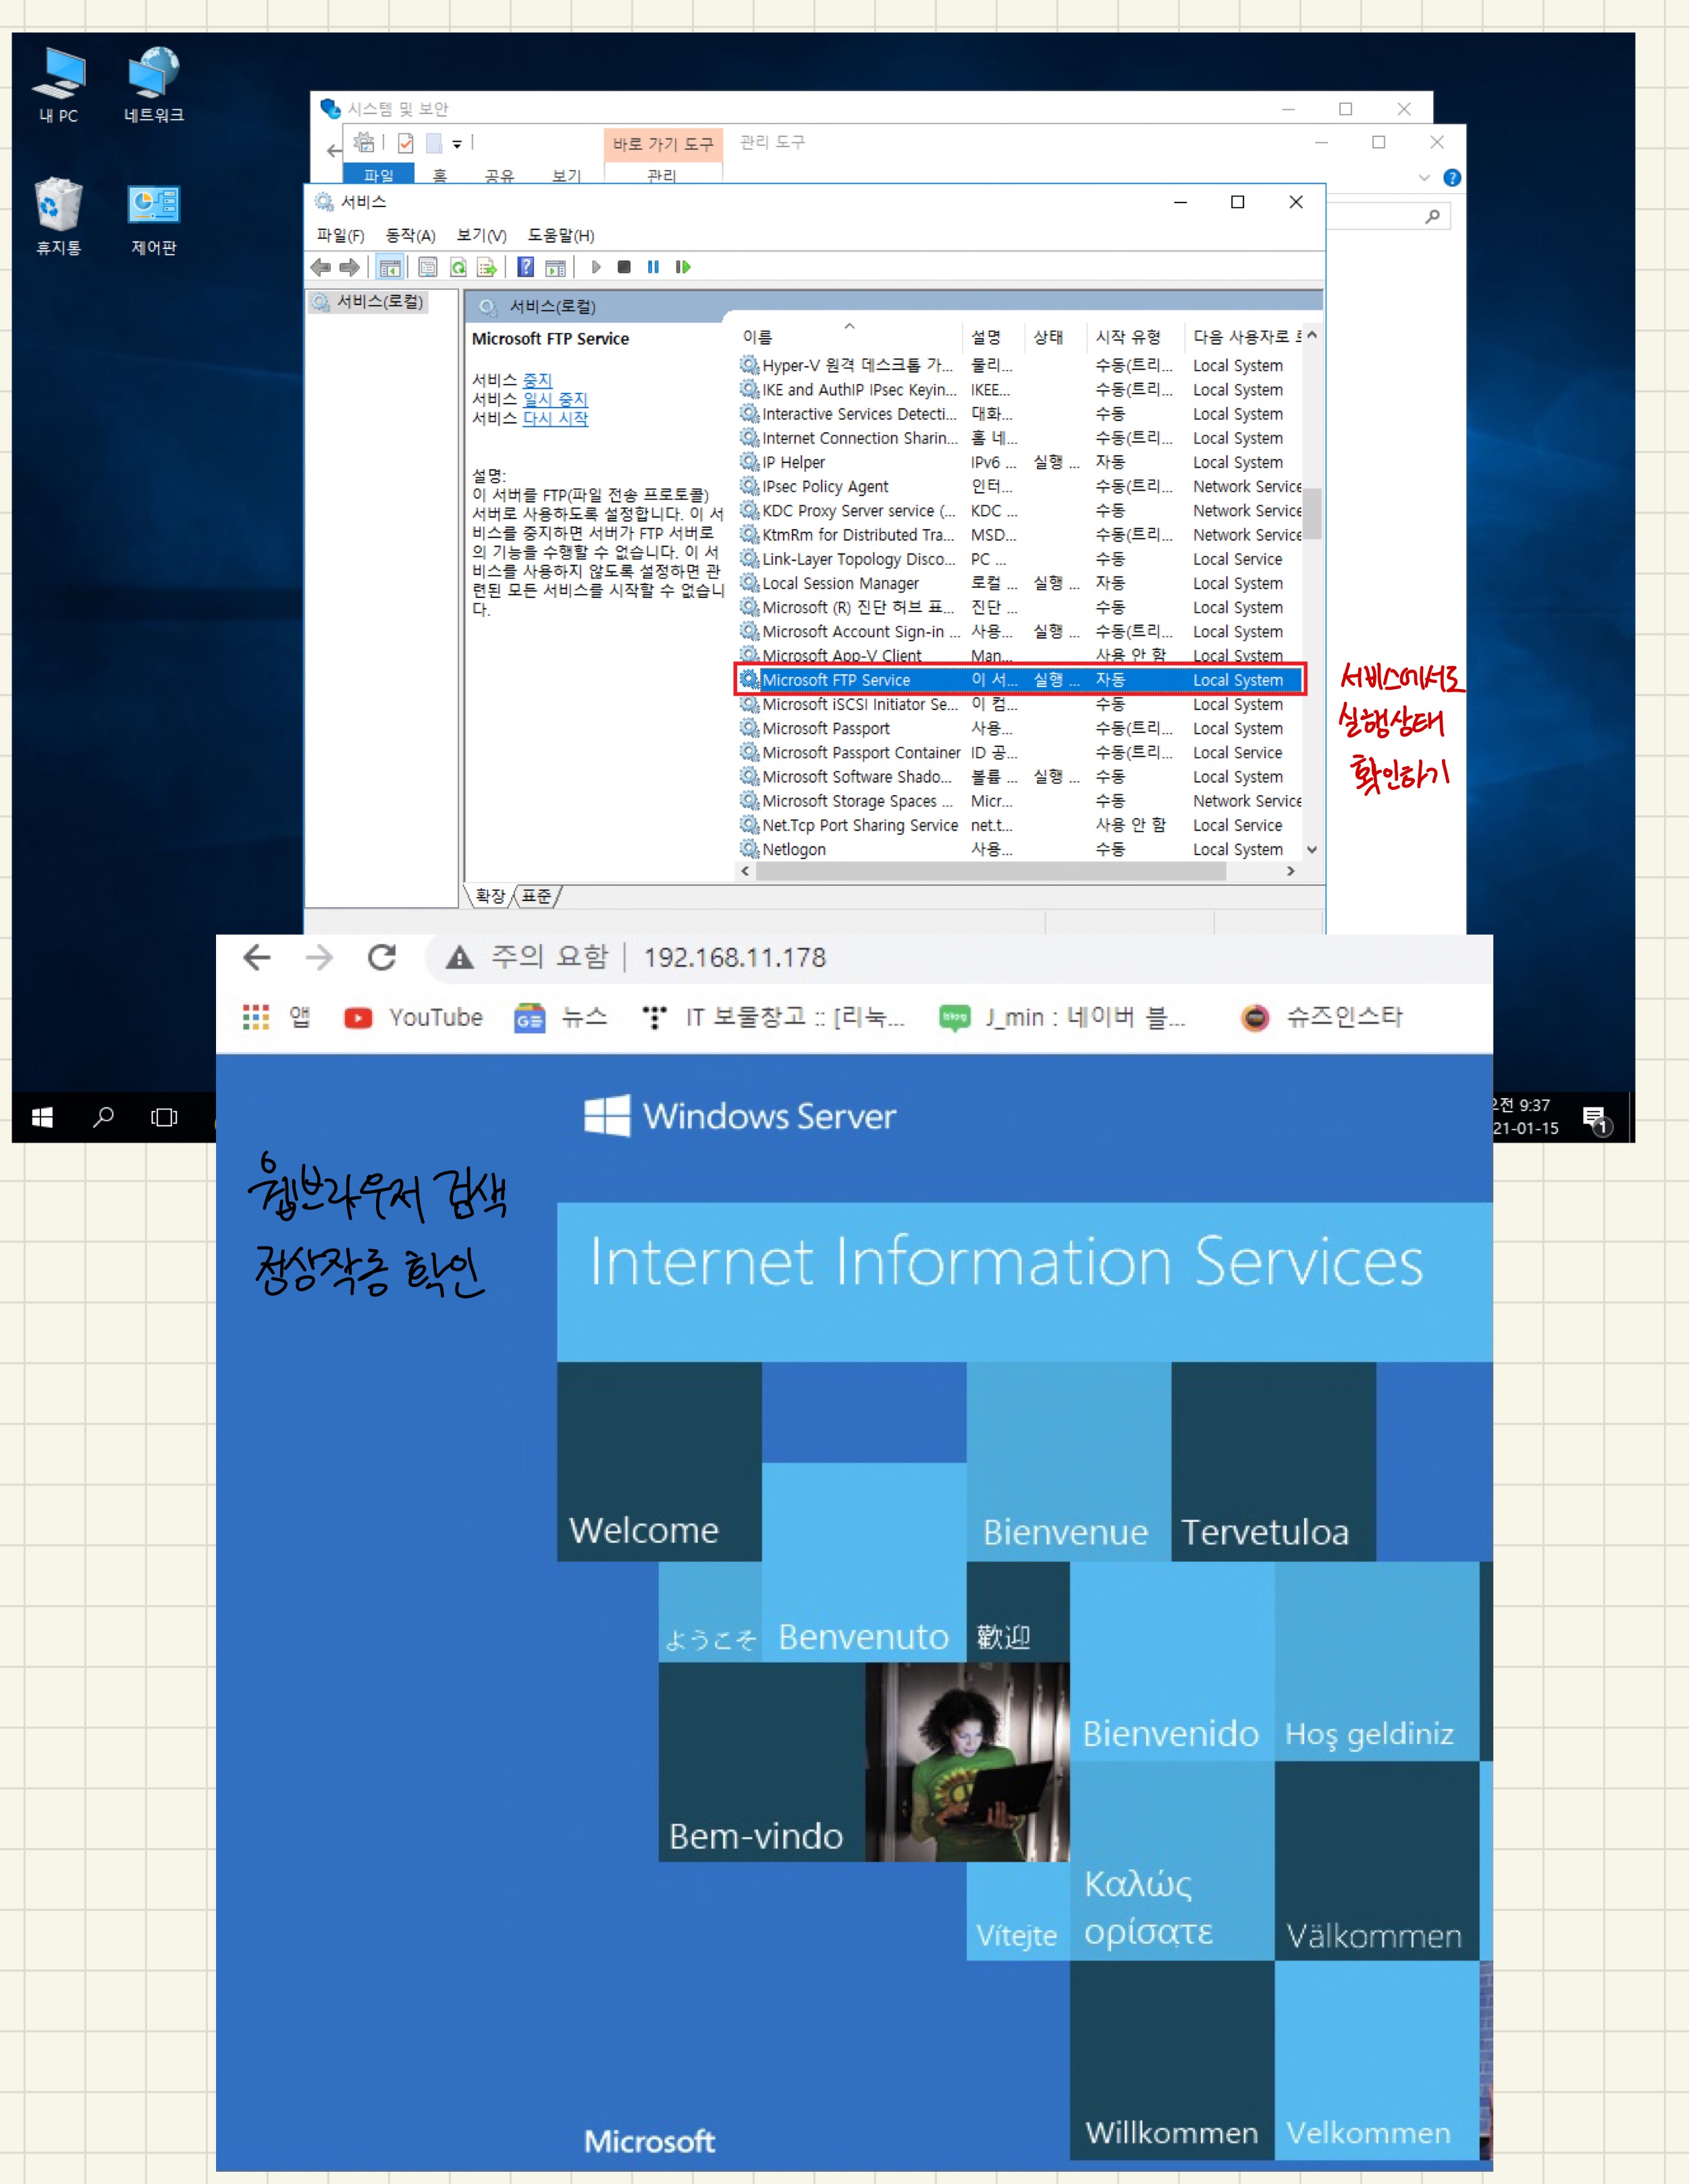This screenshot has width=1689, height=2184.
Task: Click the 서비스 중지 link
Action: (537, 380)
